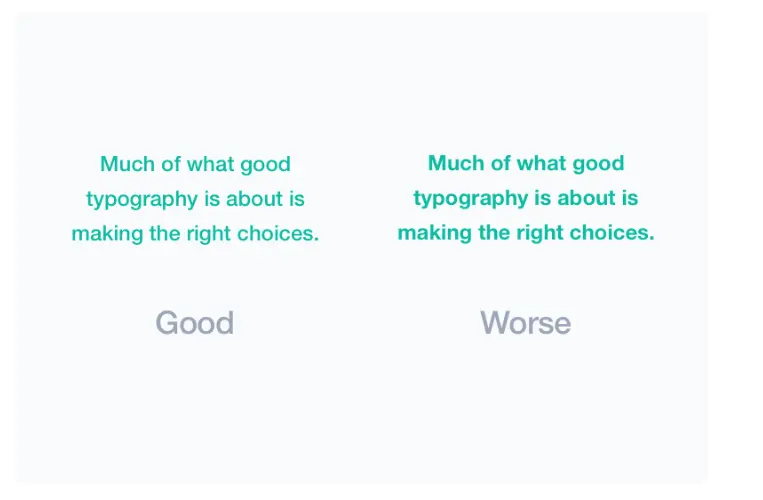Click 'what' in the regular-weight paragraph
Viewport: 763px width, 500px height.
coord(208,164)
